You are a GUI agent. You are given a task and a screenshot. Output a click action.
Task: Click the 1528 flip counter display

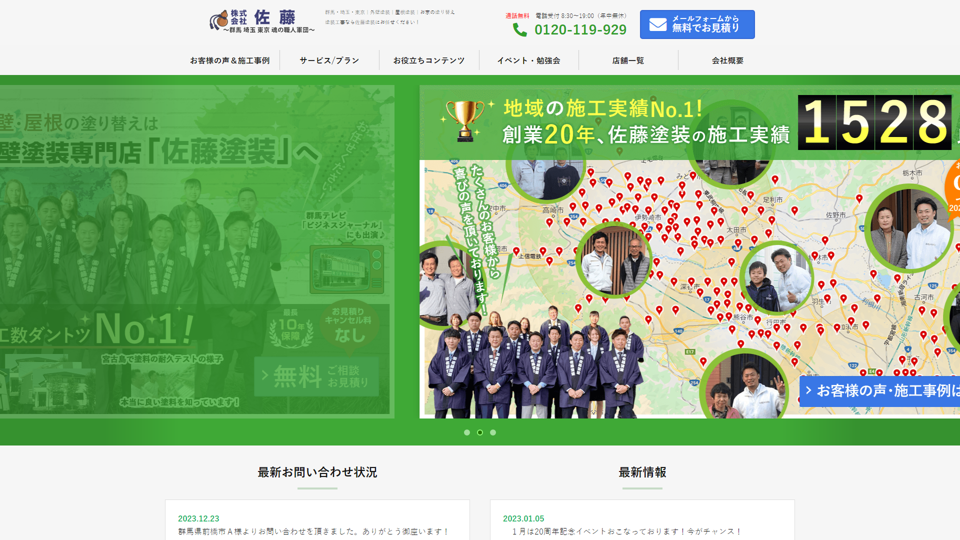tap(874, 123)
